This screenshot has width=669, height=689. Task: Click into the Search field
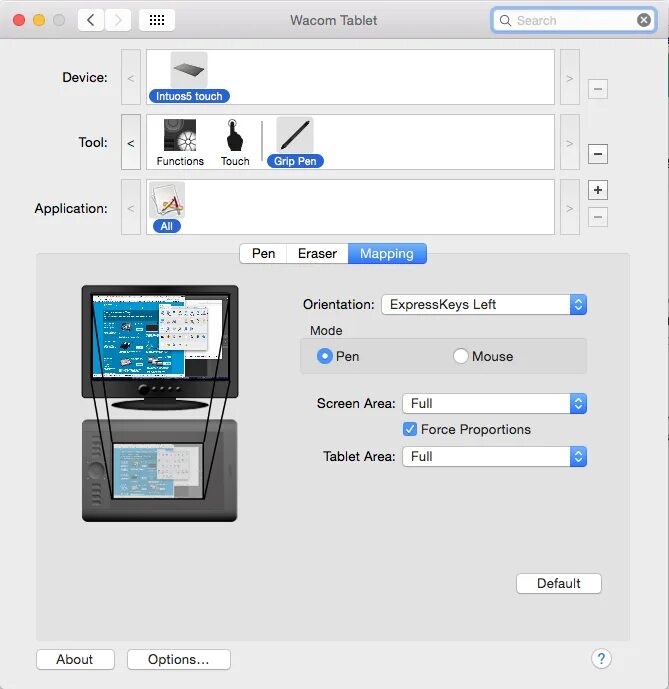point(574,20)
